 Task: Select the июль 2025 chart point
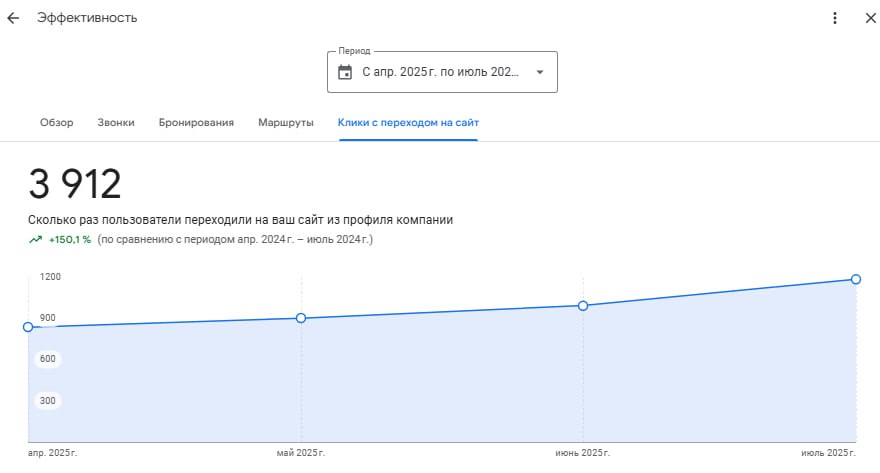(856, 279)
